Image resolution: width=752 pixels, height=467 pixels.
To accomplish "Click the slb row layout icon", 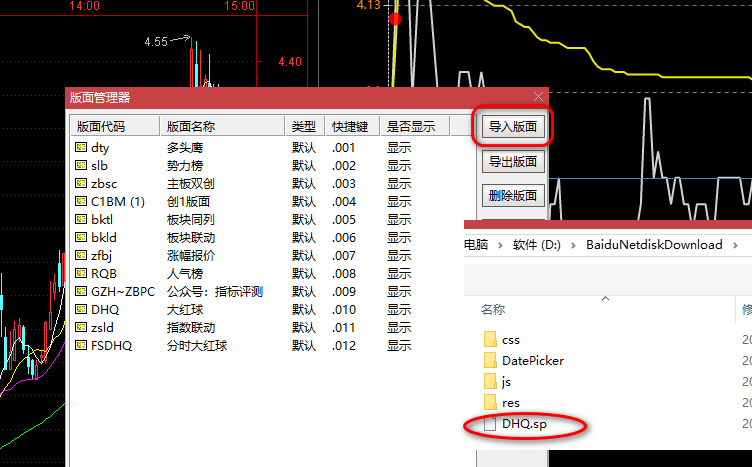I will [81, 165].
